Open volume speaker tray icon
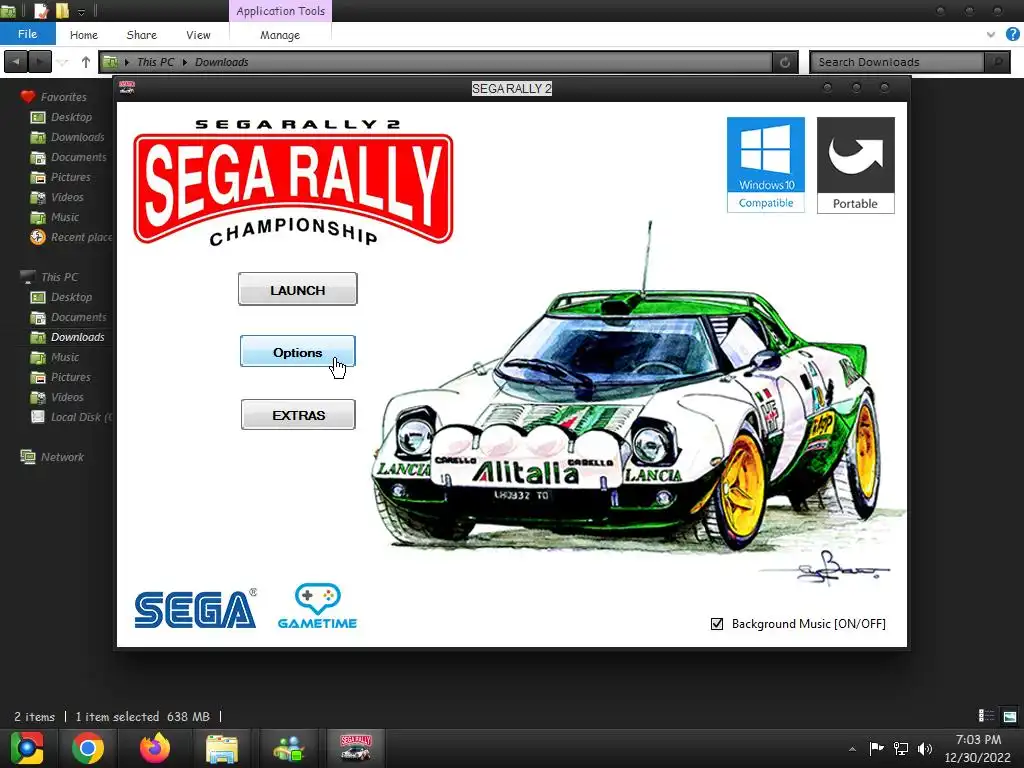Image resolution: width=1024 pixels, height=768 pixels. coord(925,748)
